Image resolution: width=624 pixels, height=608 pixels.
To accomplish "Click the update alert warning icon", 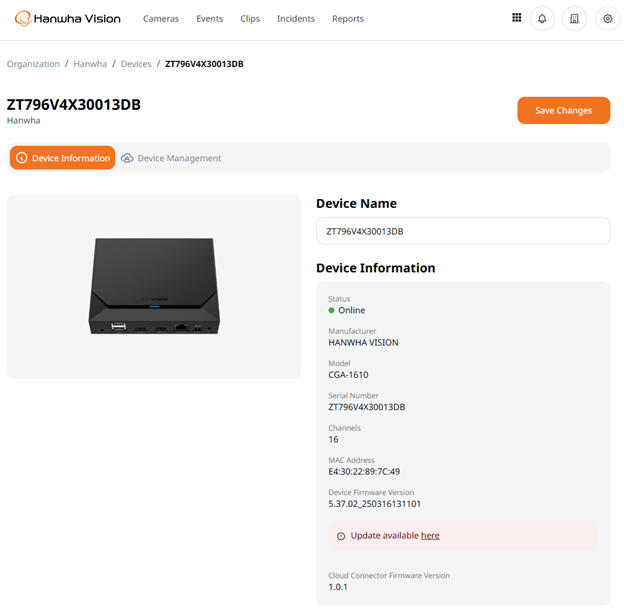I will (x=341, y=536).
